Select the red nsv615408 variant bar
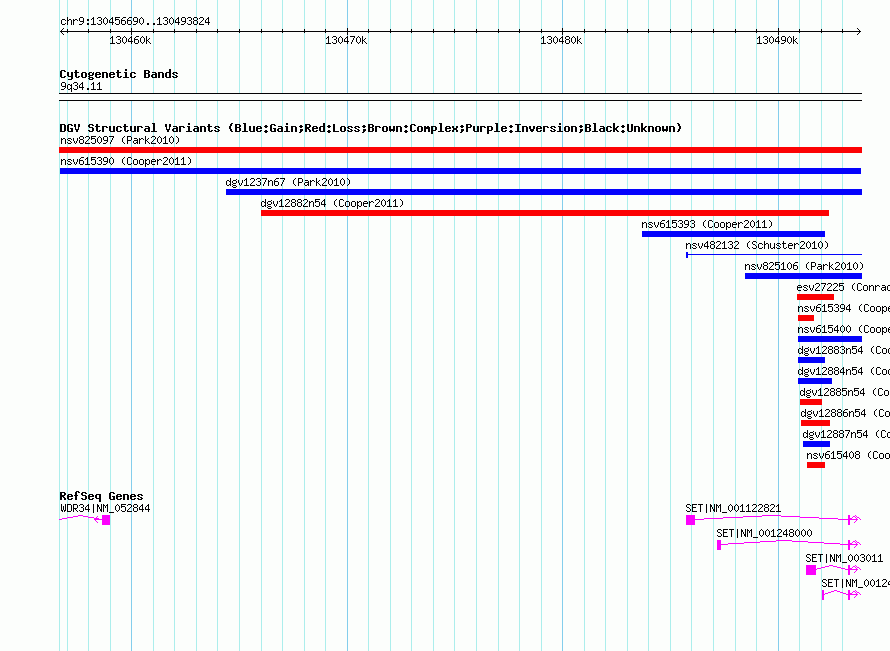 tap(816, 465)
